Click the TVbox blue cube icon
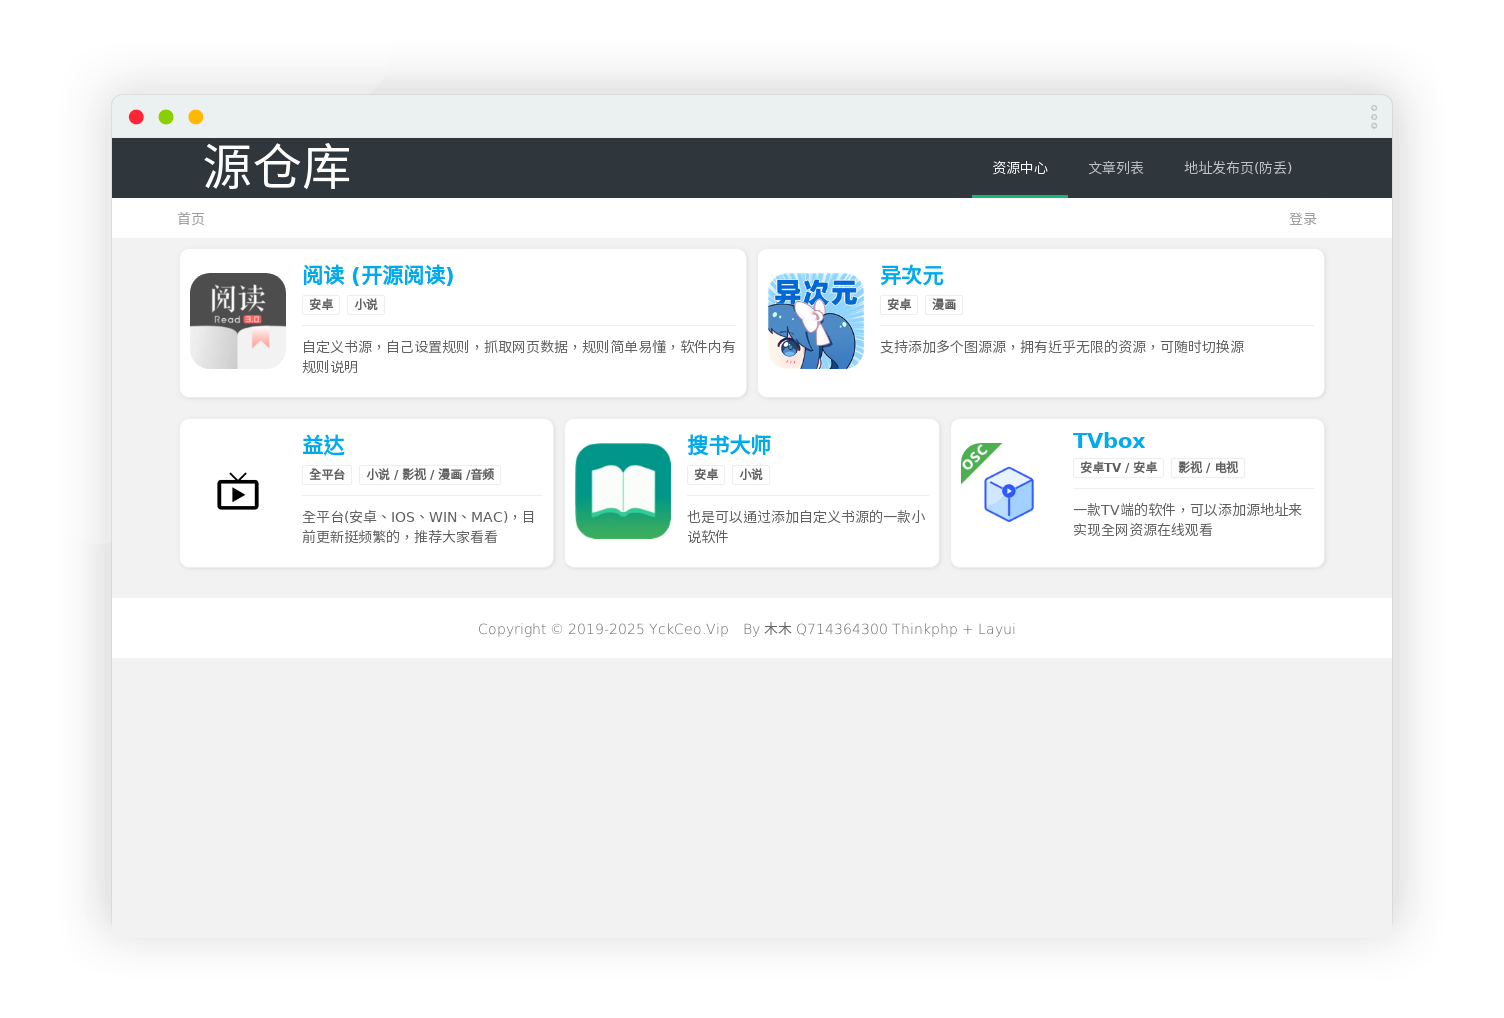Viewport: 1504px width, 1018px height. pos(1008,493)
